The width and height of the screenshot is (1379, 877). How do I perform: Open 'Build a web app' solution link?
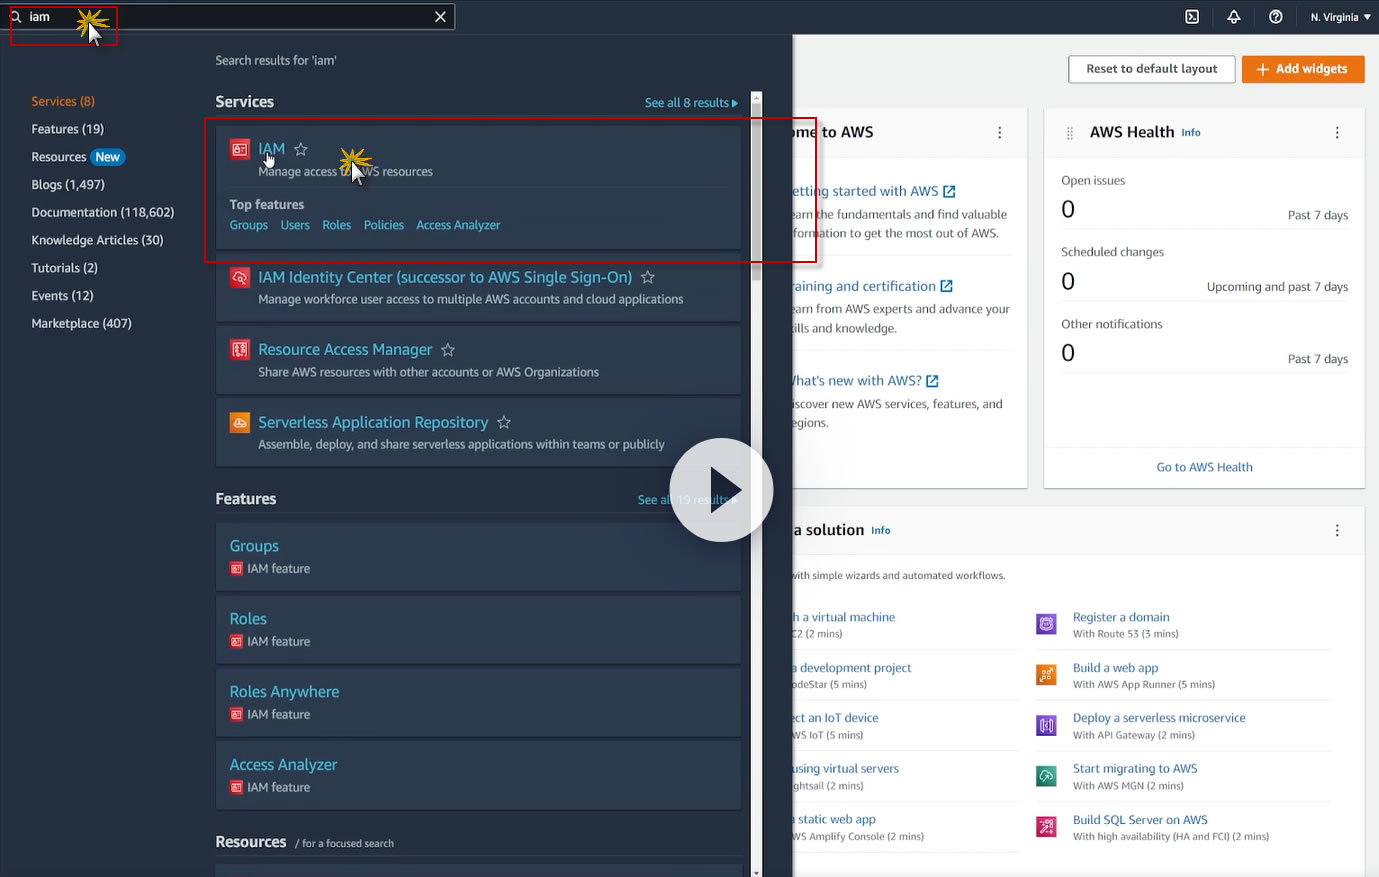(1115, 668)
